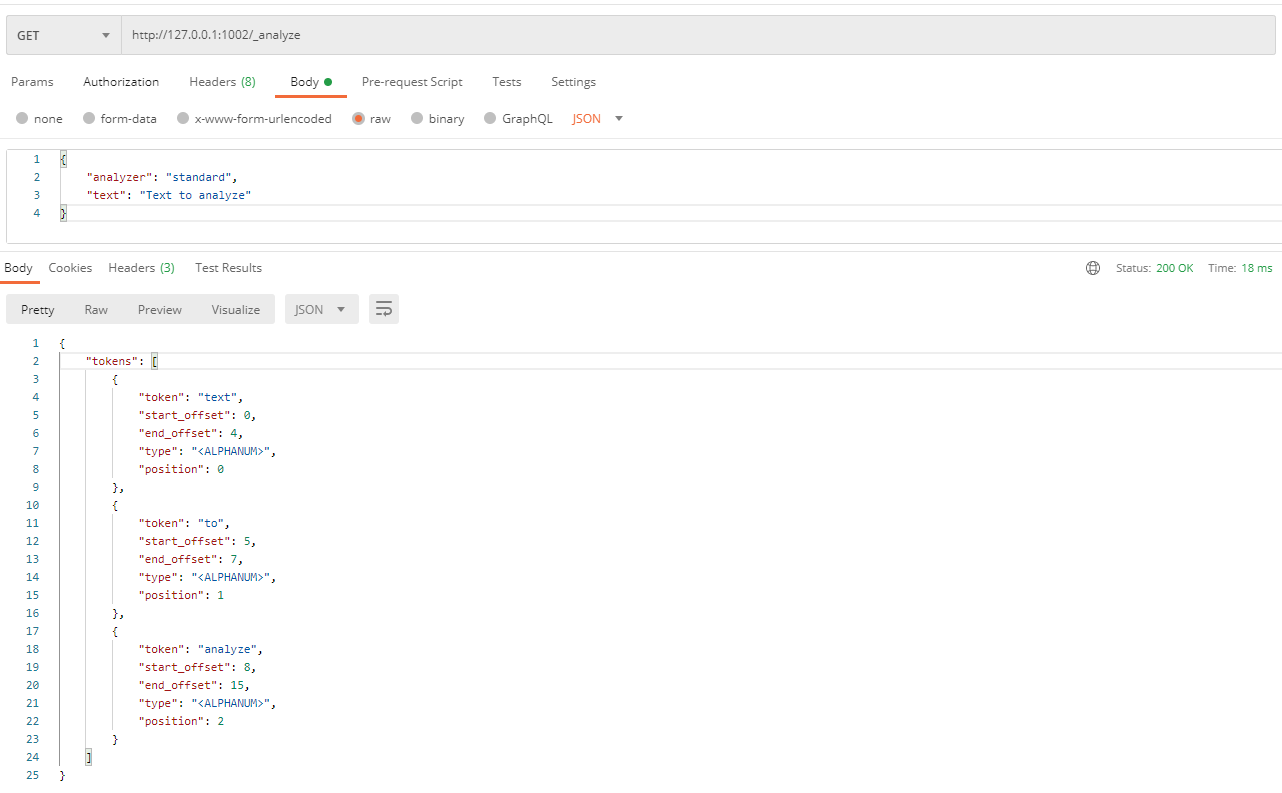The image size is (1282, 793).
Task: Open the response Headers (3) tab
Action: point(141,268)
